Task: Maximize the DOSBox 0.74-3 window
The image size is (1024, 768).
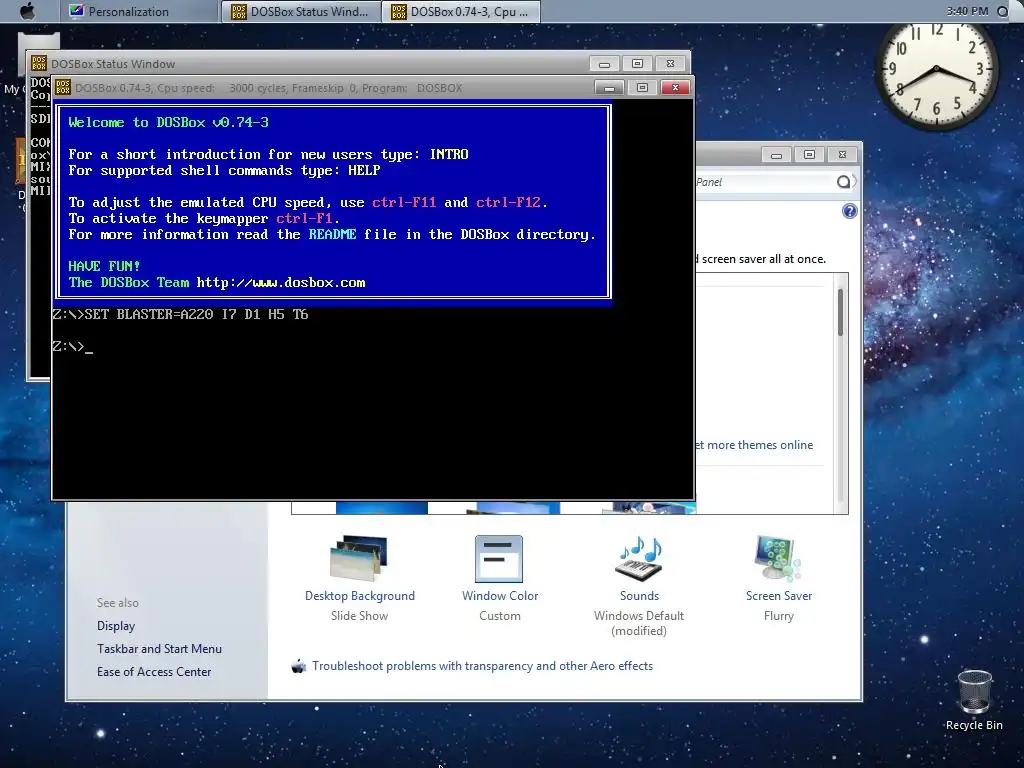Action: pyautogui.click(x=642, y=88)
